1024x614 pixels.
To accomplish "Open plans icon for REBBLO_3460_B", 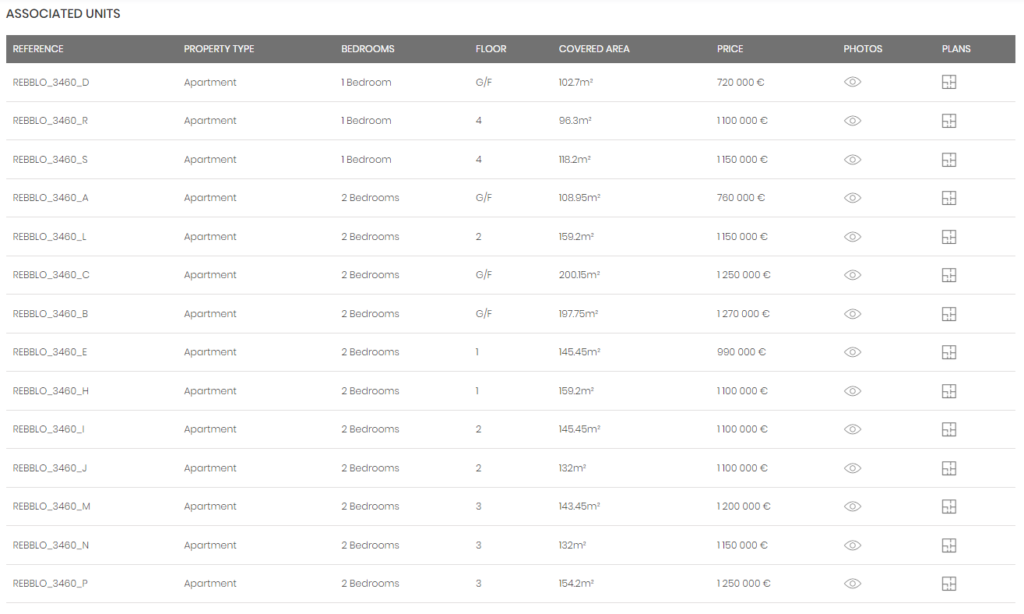I will pos(949,314).
